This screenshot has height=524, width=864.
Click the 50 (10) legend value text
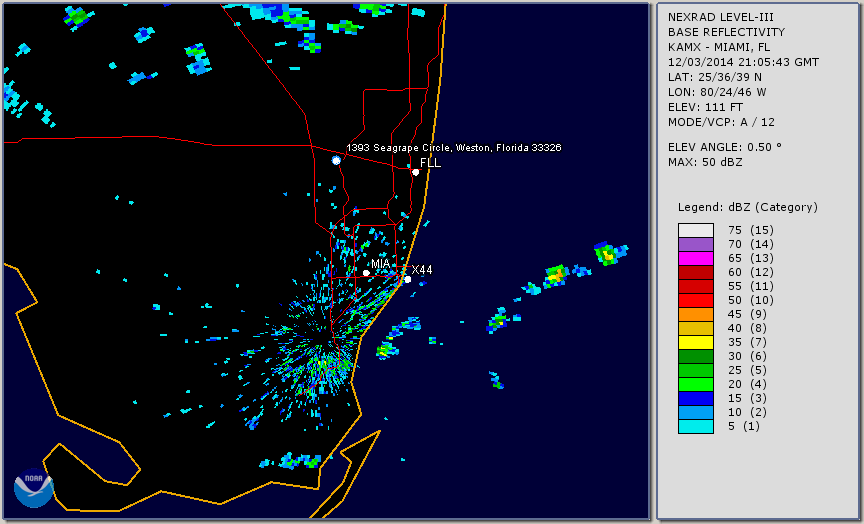click(750, 300)
